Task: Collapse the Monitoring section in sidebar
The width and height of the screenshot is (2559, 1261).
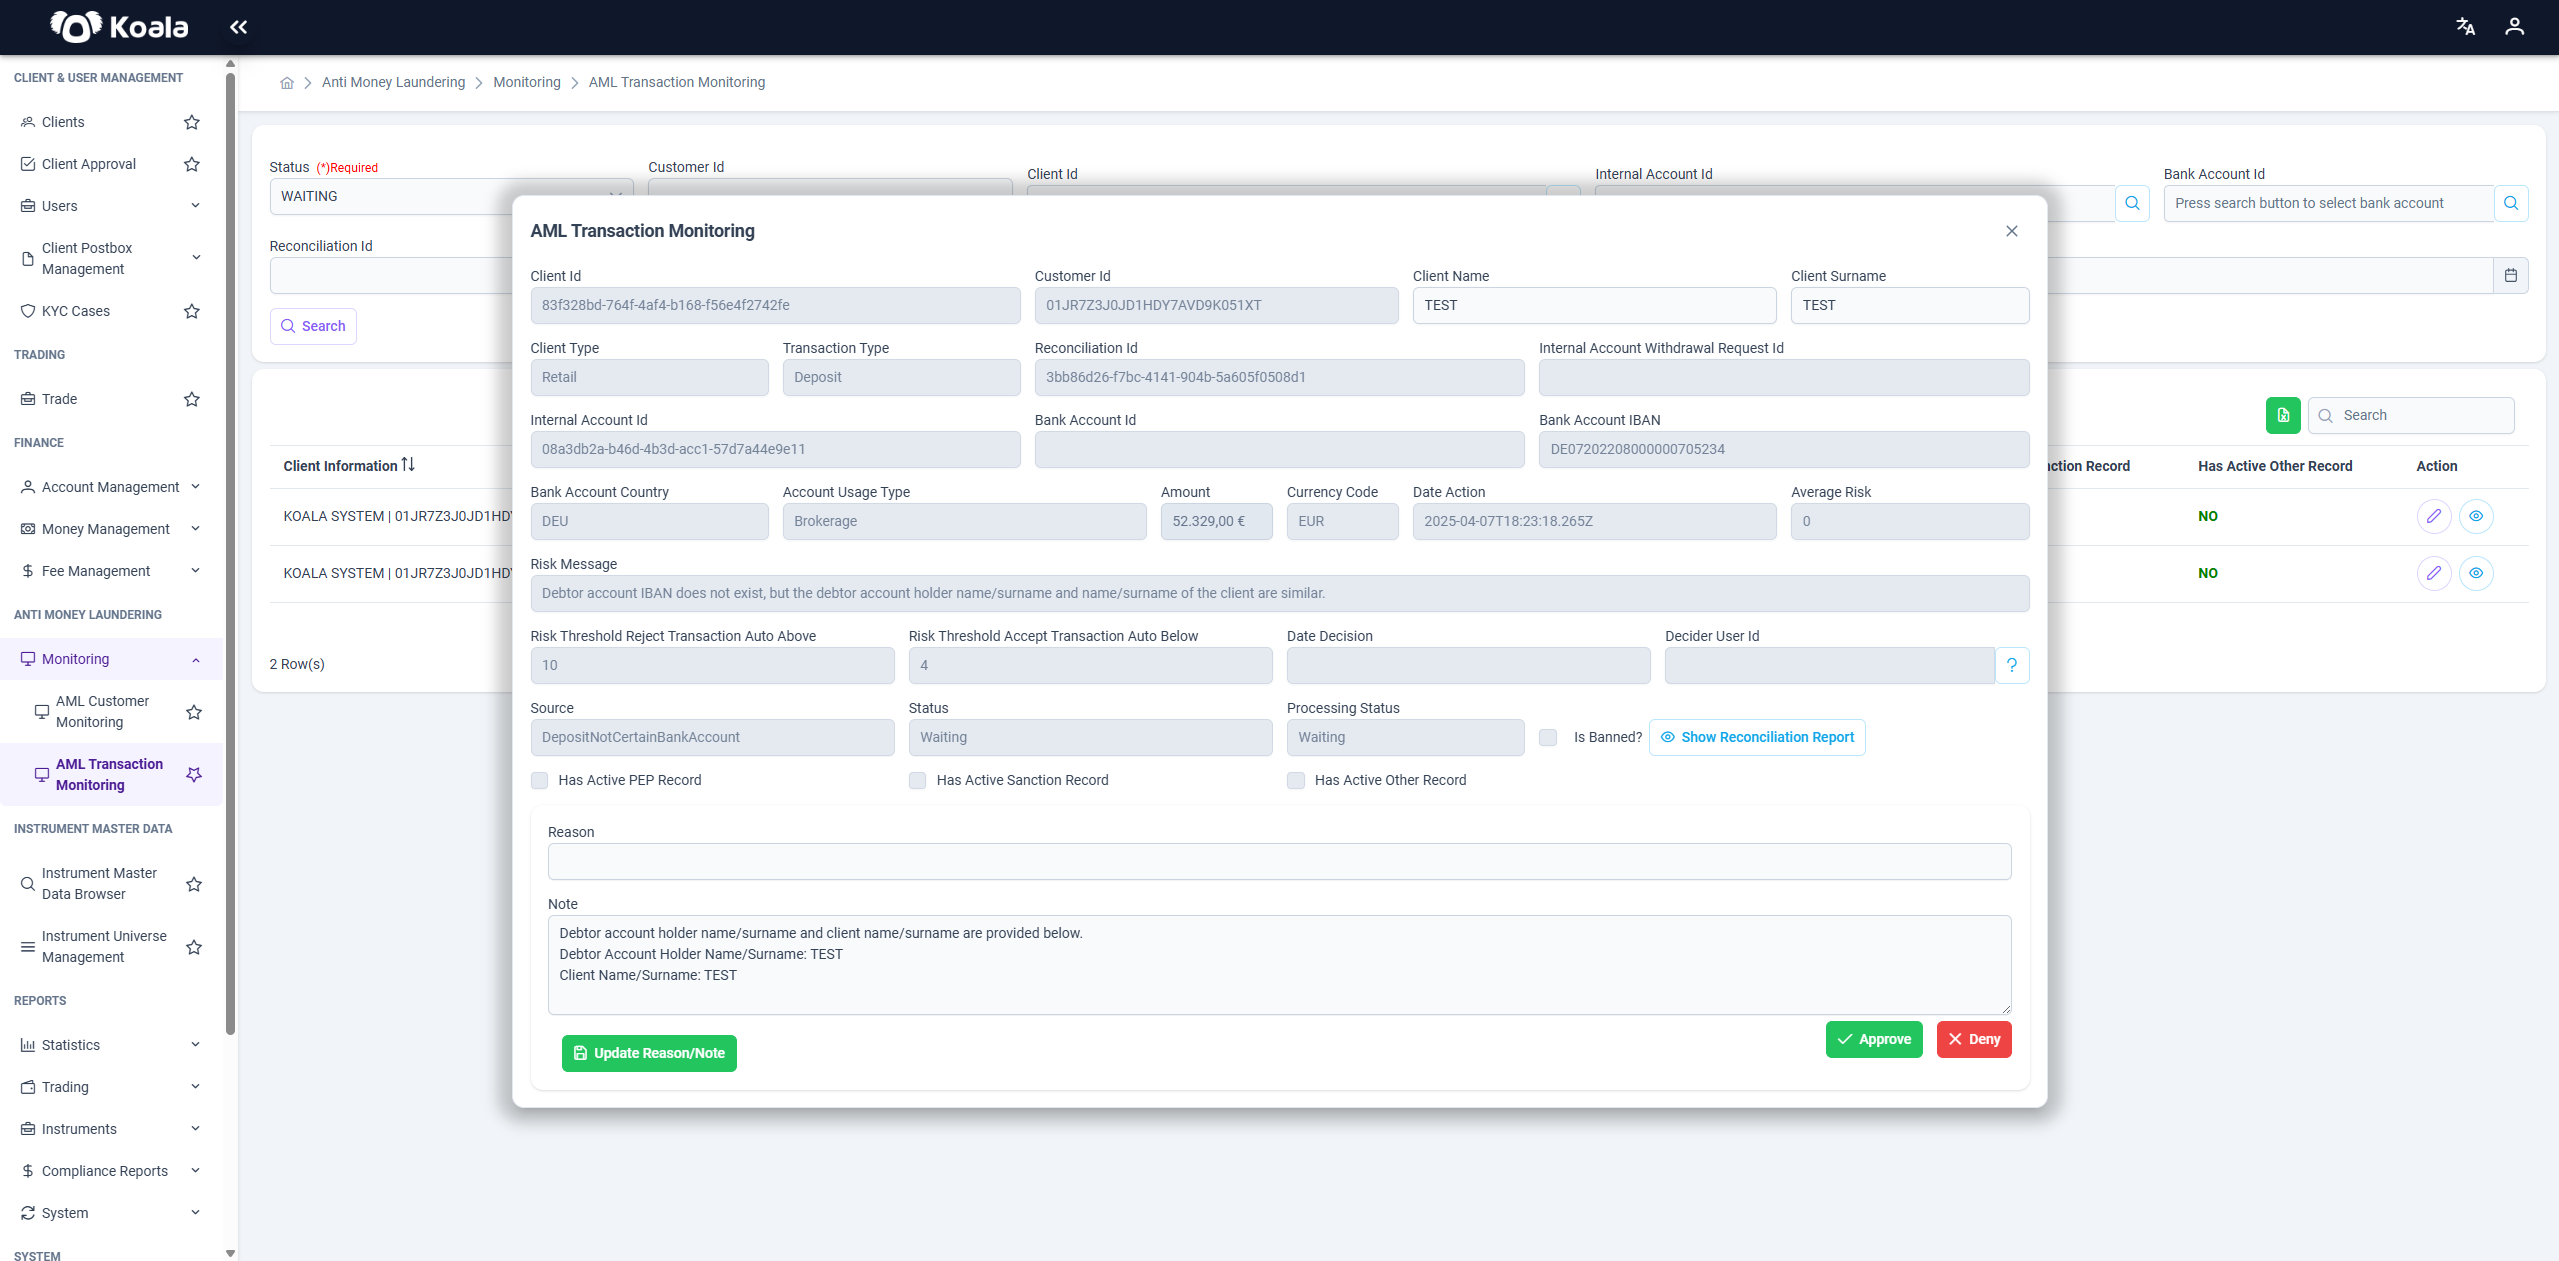Action: pos(196,659)
